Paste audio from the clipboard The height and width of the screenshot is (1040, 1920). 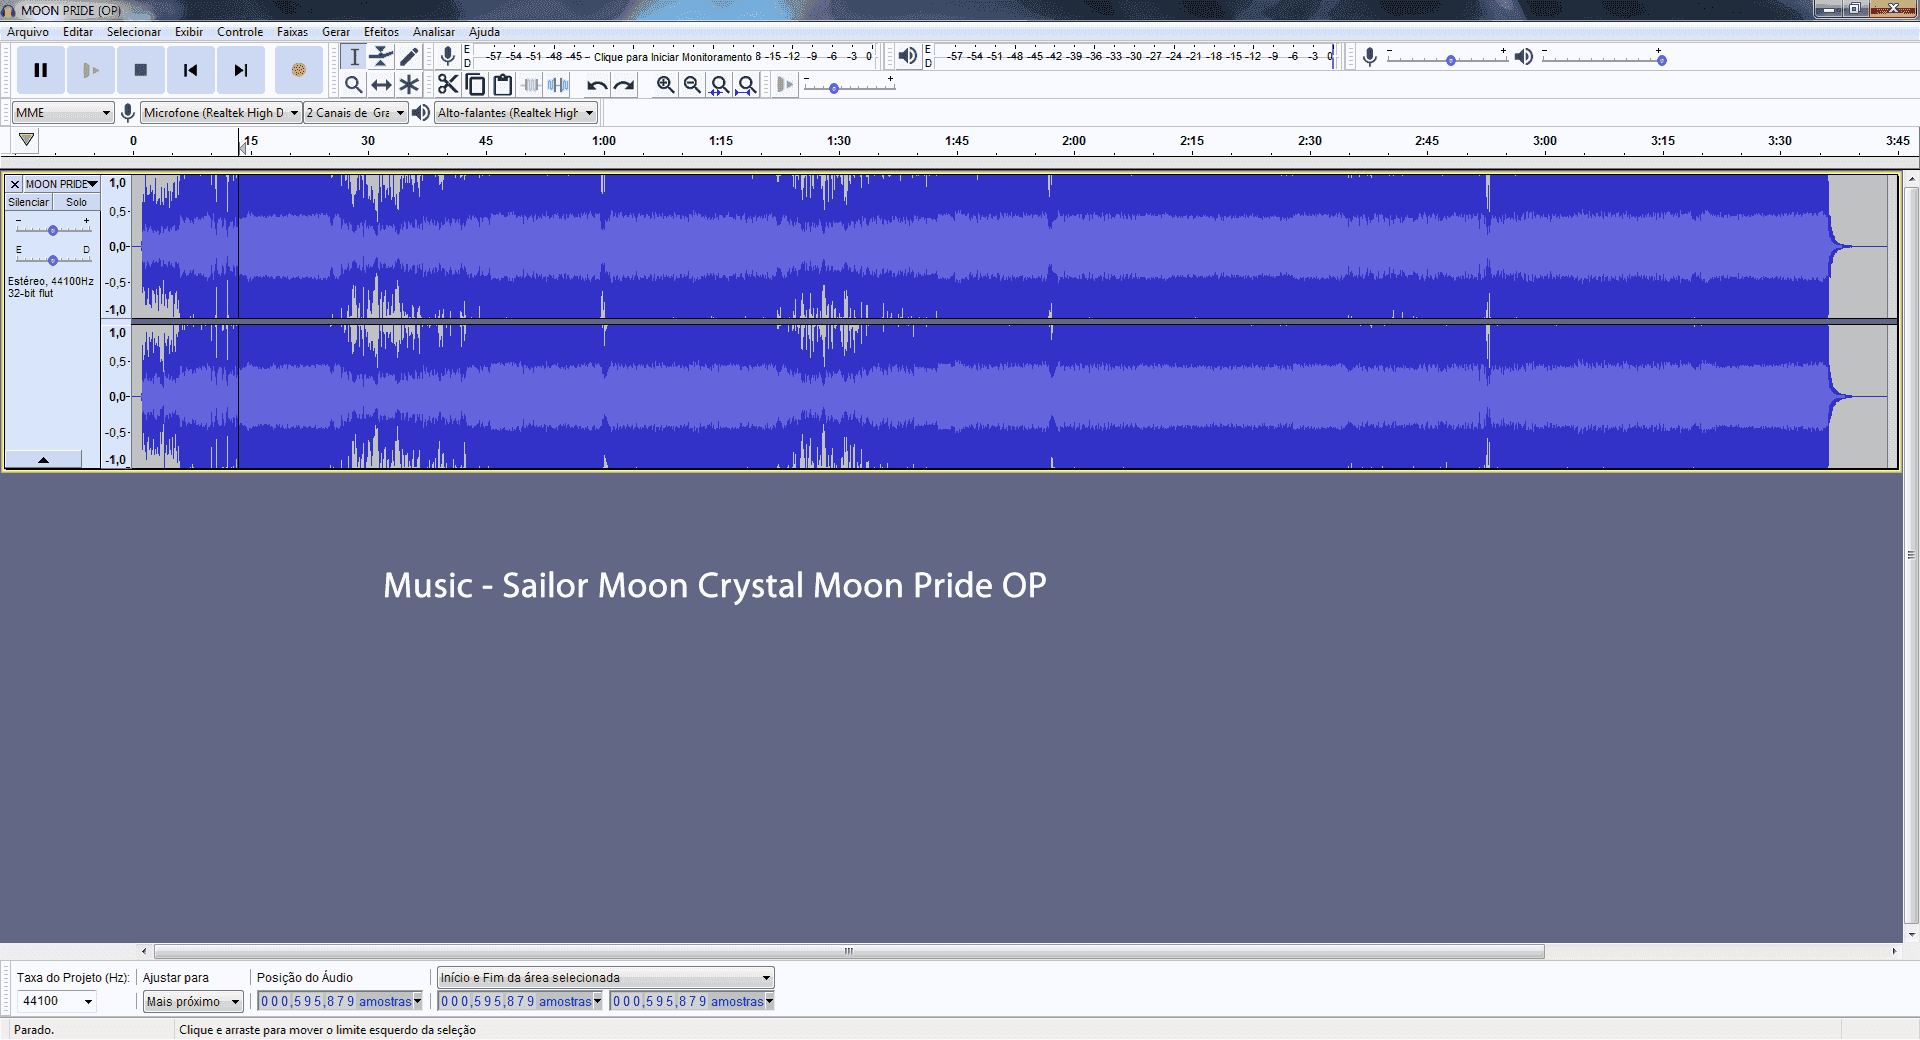pyautogui.click(x=503, y=85)
